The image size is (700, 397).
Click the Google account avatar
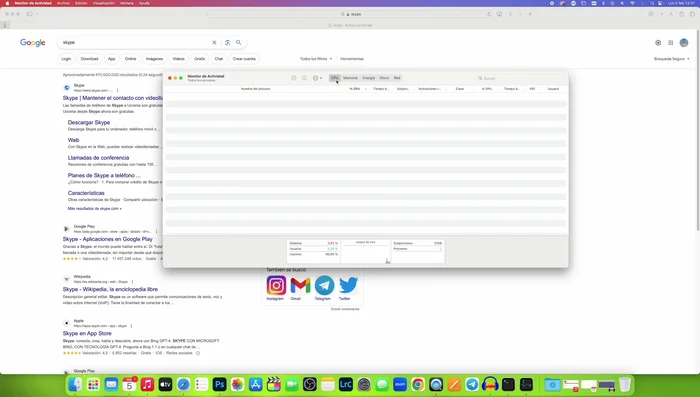pos(684,43)
